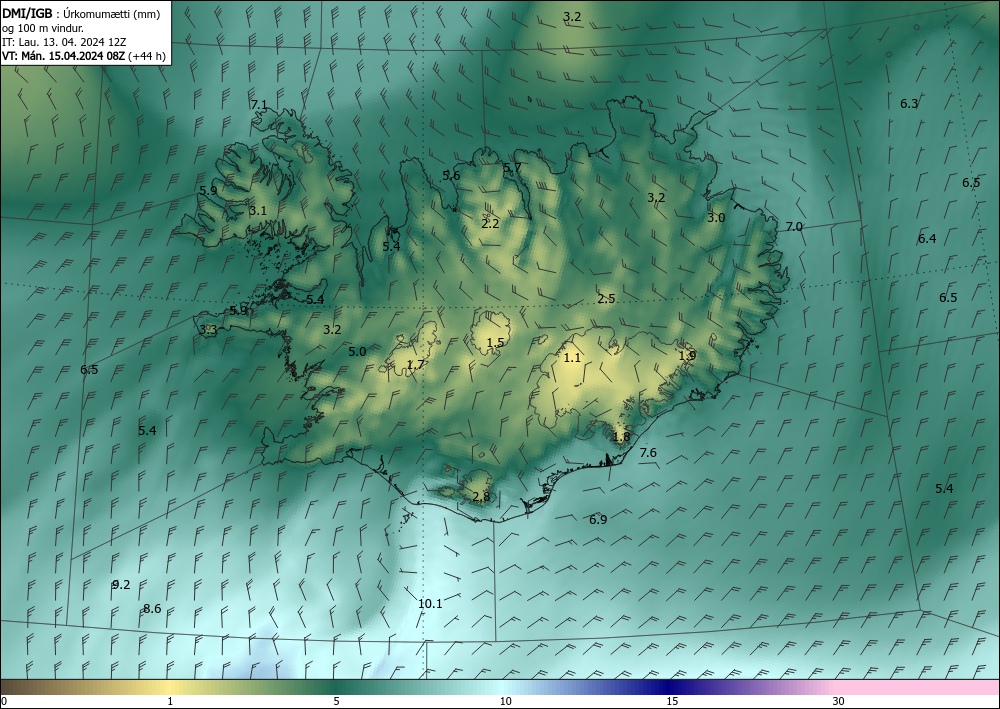The image size is (1000, 709).
Task: Click the 1.5 value on the central glacier
Action: click(x=496, y=342)
